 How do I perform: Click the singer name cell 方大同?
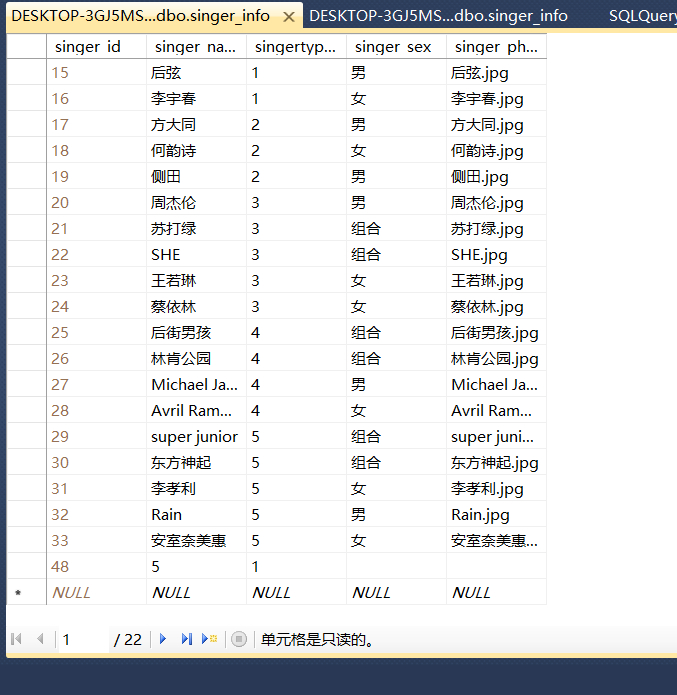[196, 125]
